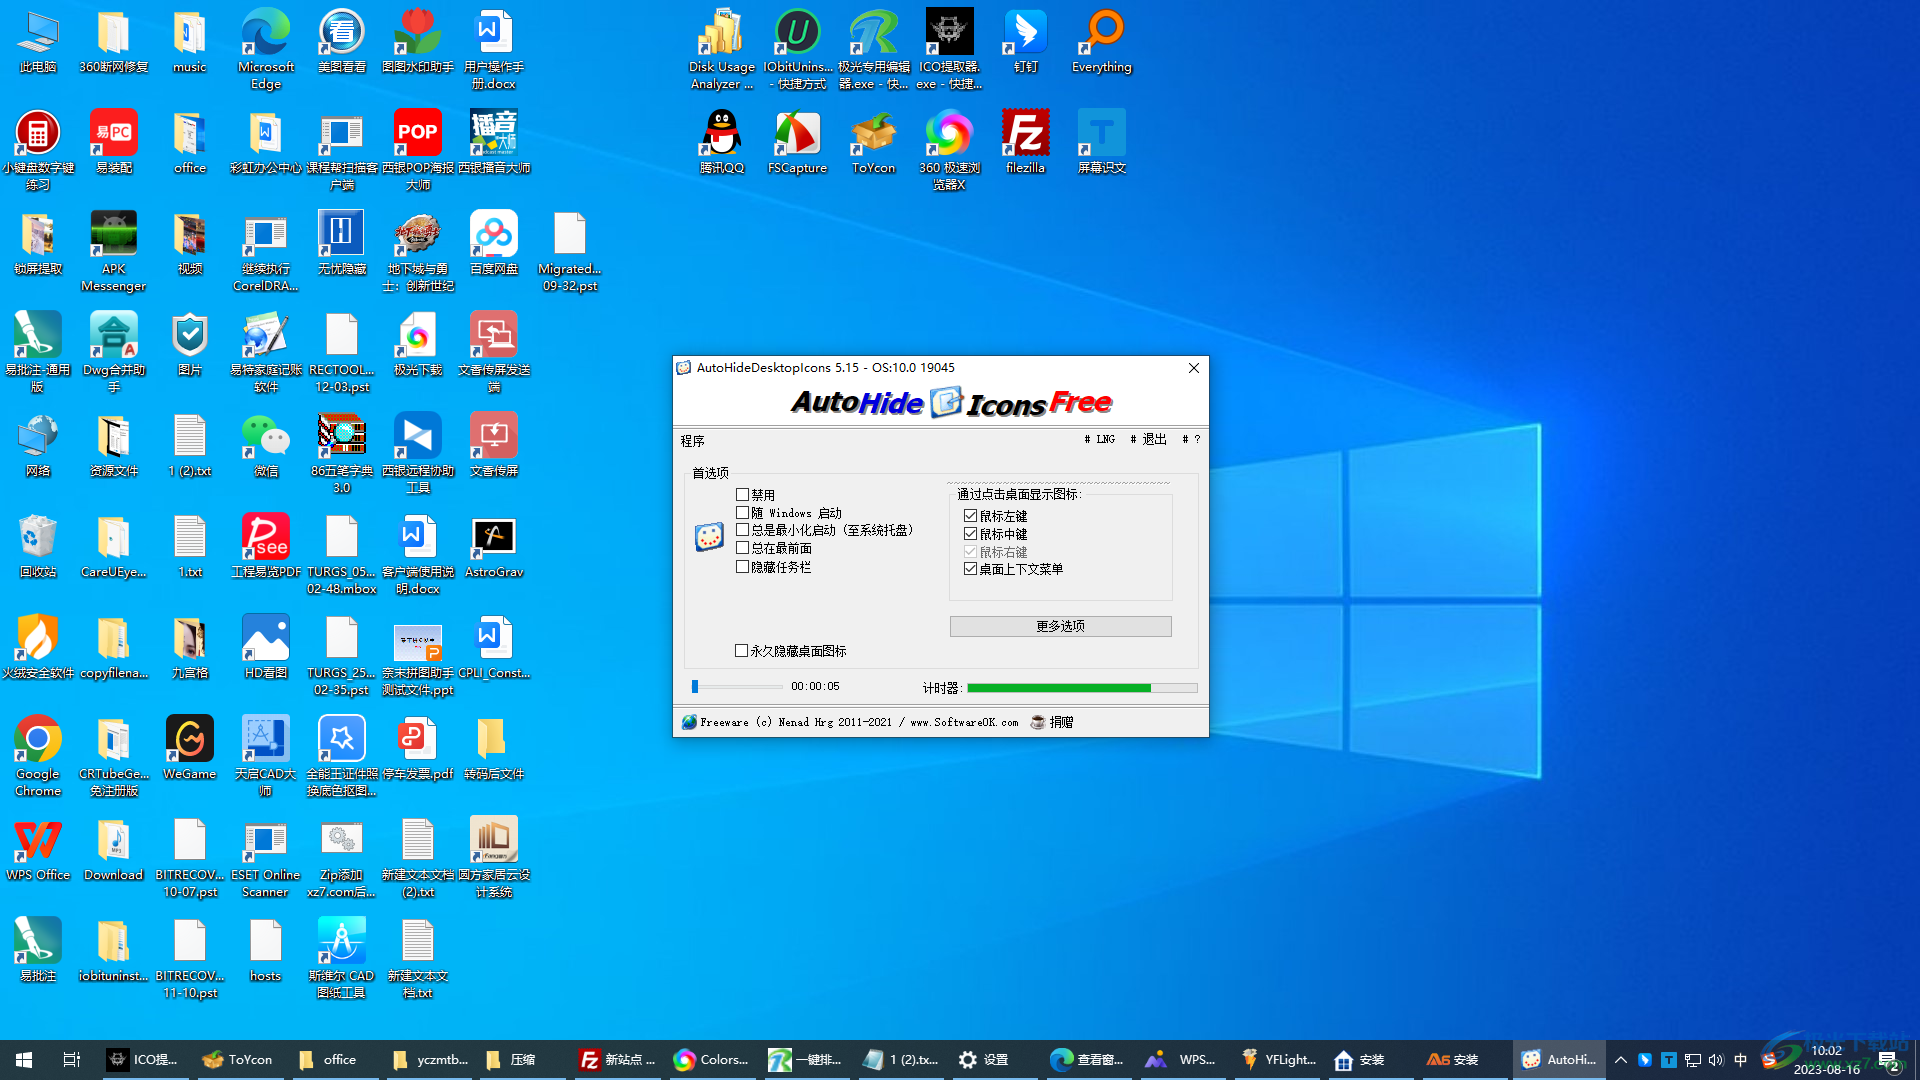Open the # ? help menu
The width and height of the screenshot is (1920, 1080).
coord(1191,439)
